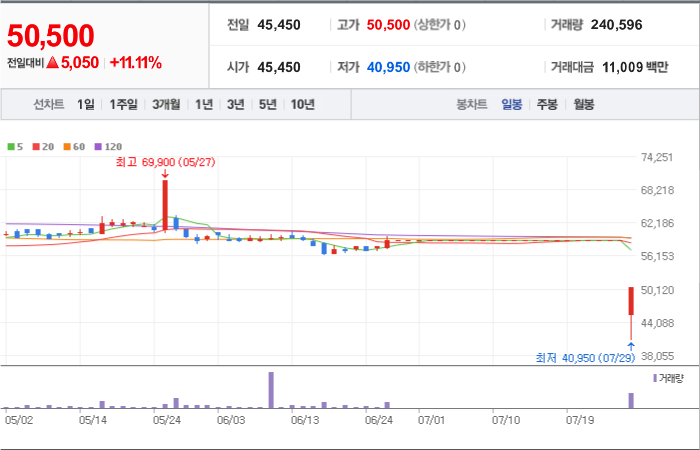
Task: Click the 선차트 label
Action: (49, 104)
